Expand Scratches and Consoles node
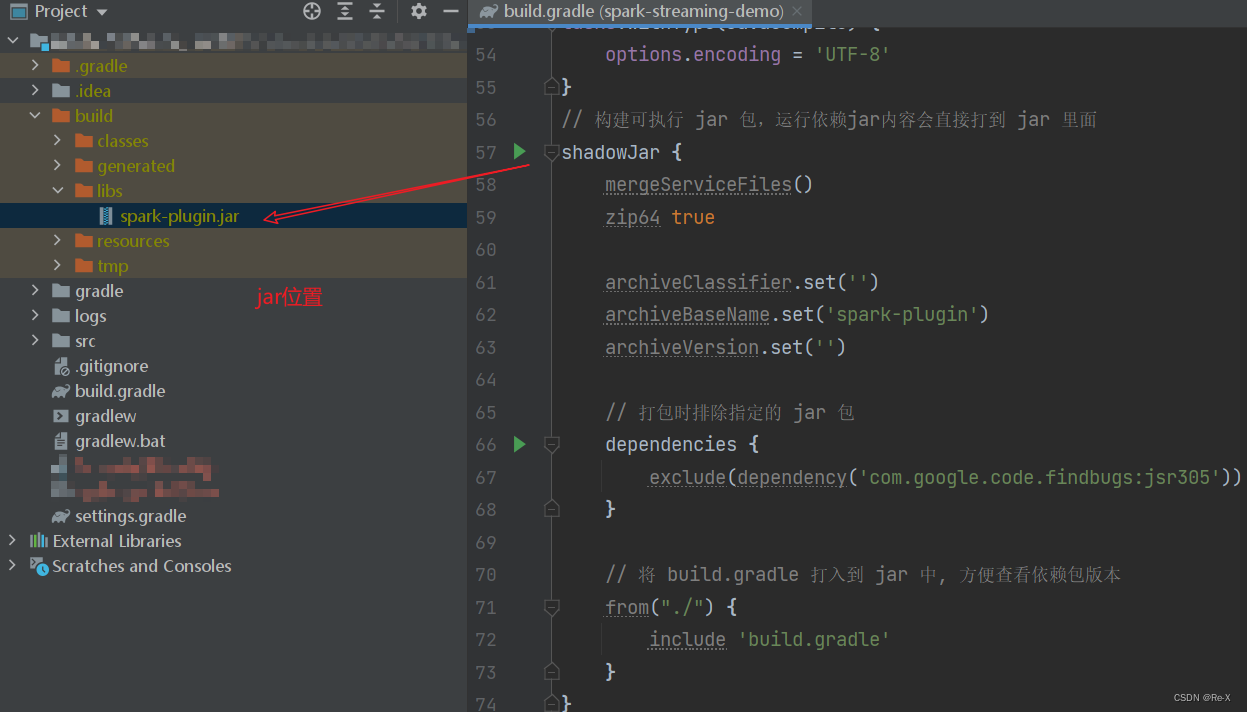The width and height of the screenshot is (1247, 712). (12, 566)
